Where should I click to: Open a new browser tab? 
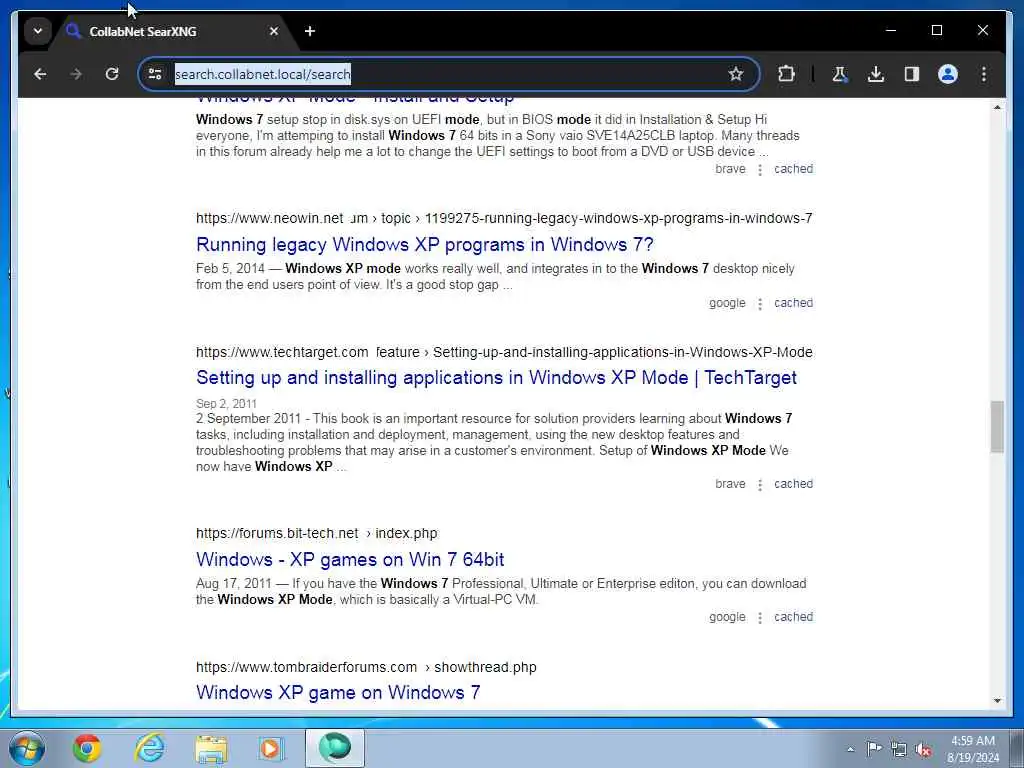[x=310, y=31]
